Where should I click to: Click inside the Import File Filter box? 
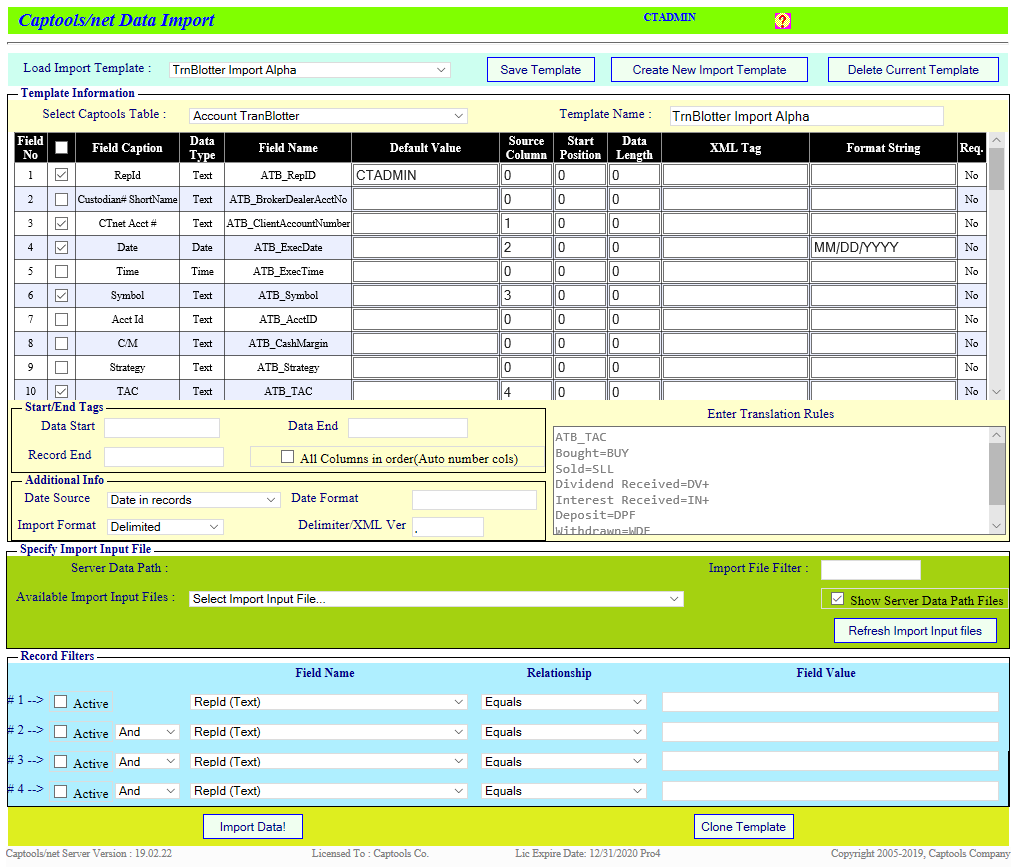click(x=870, y=569)
